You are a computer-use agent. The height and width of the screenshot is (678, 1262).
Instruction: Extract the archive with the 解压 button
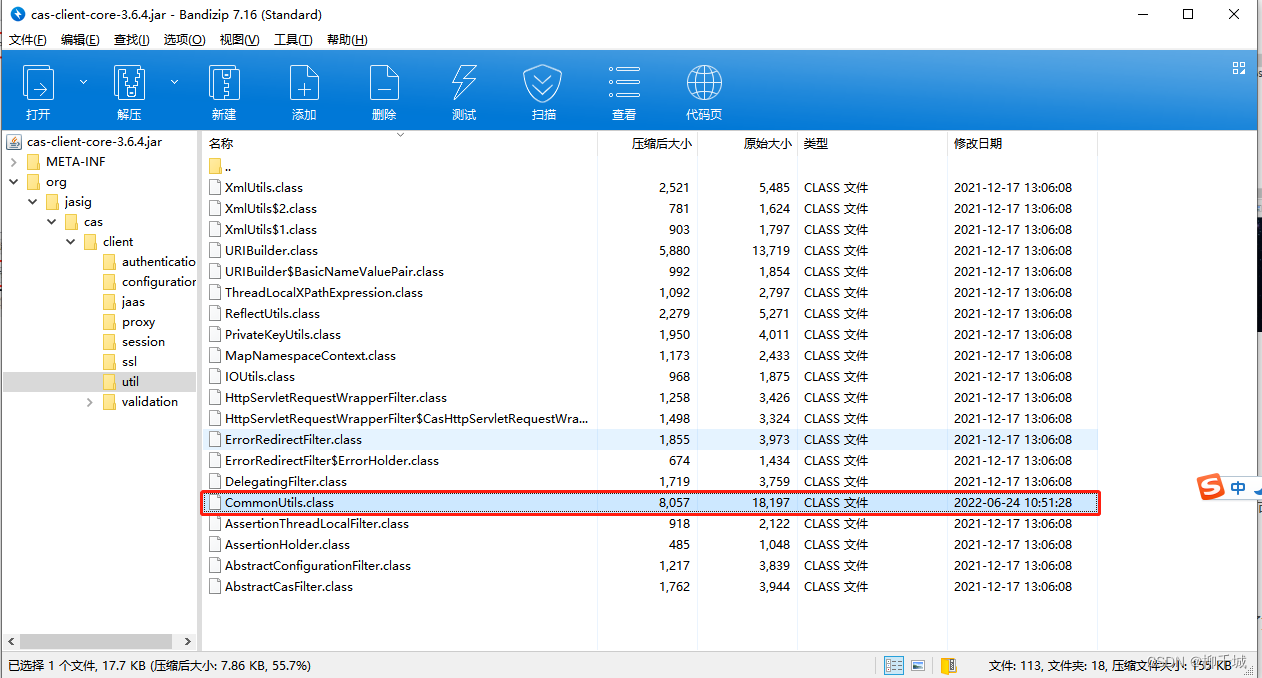[x=129, y=92]
